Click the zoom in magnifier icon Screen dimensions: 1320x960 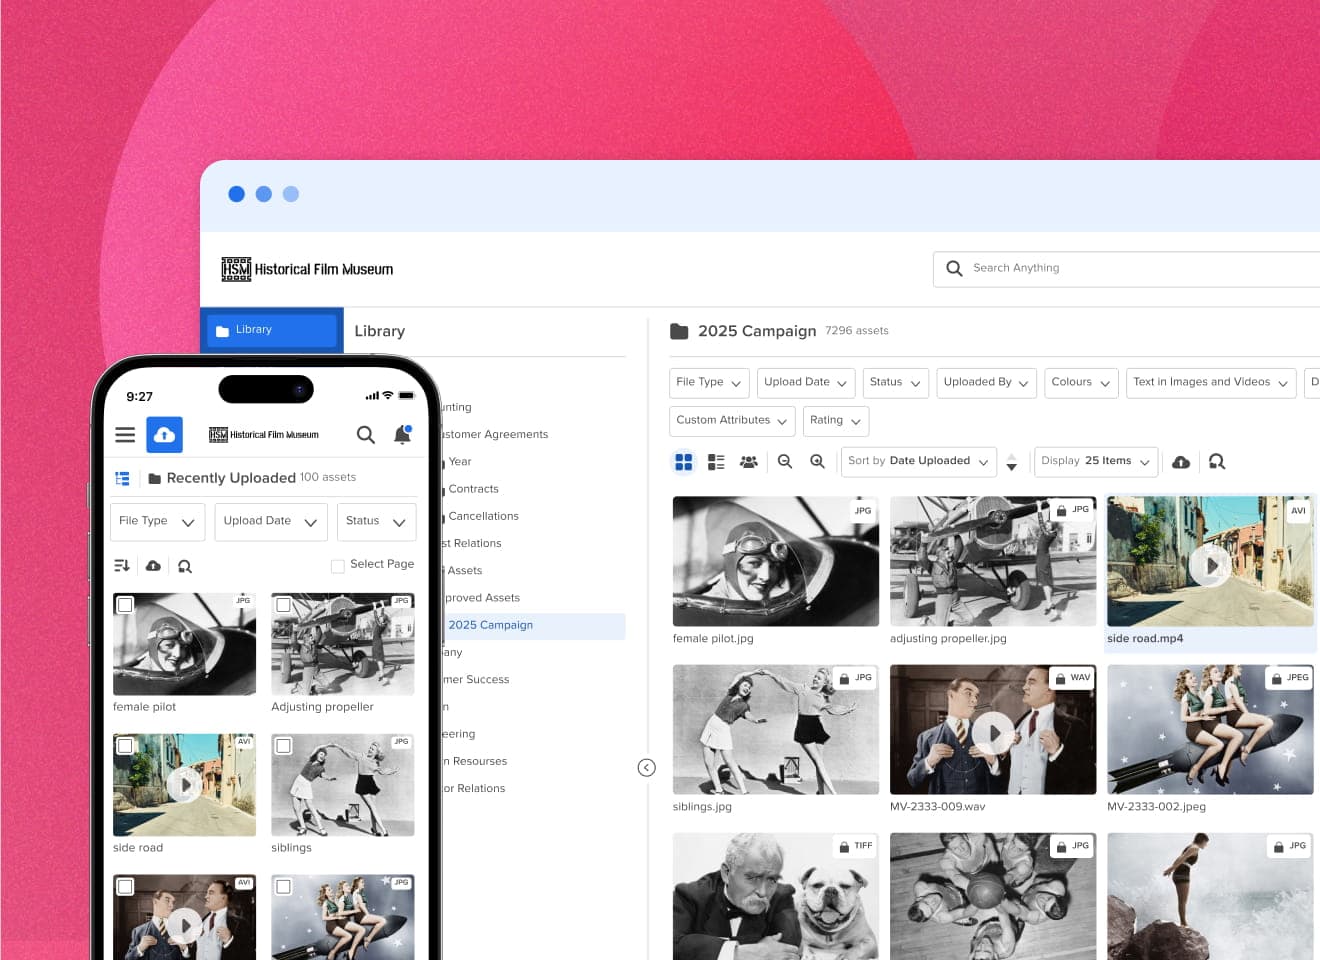(x=817, y=462)
